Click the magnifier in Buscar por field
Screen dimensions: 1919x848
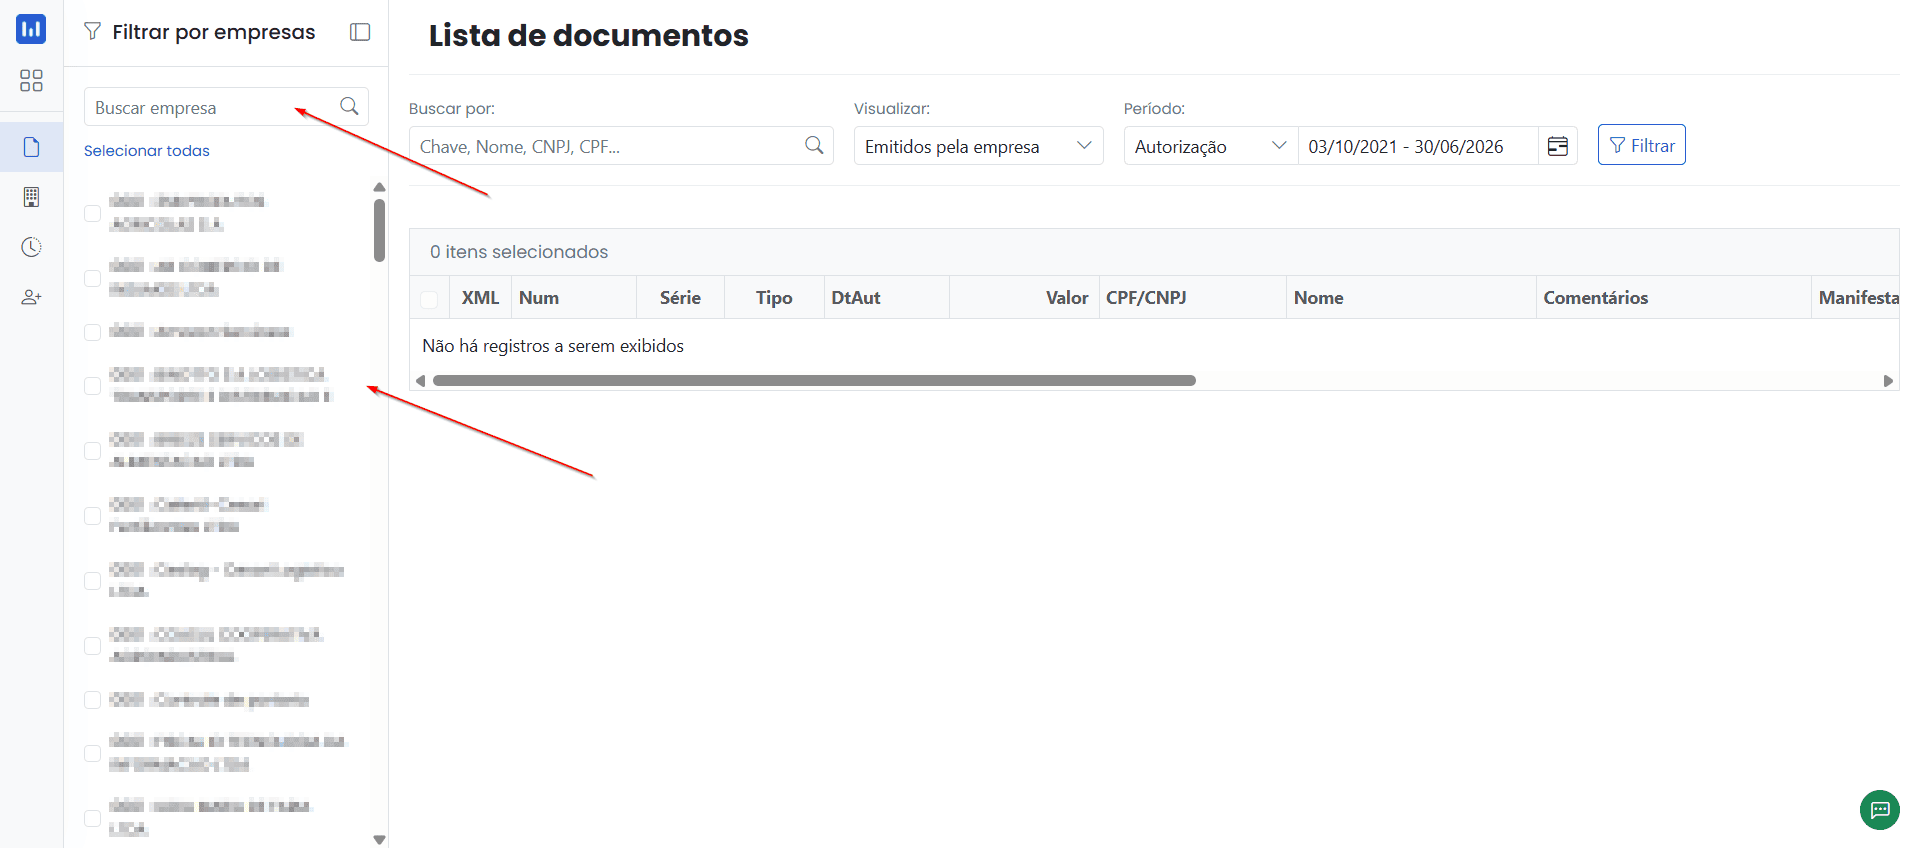coord(814,146)
